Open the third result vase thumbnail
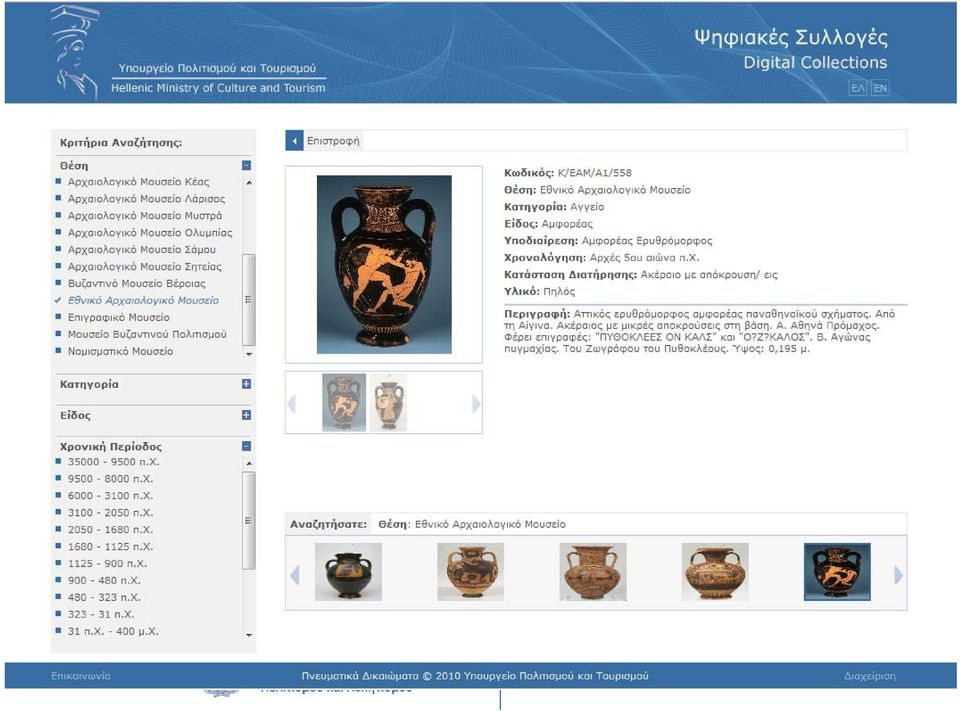Image resolution: width=960 pixels, height=711 pixels. click(x=593, y=571)
